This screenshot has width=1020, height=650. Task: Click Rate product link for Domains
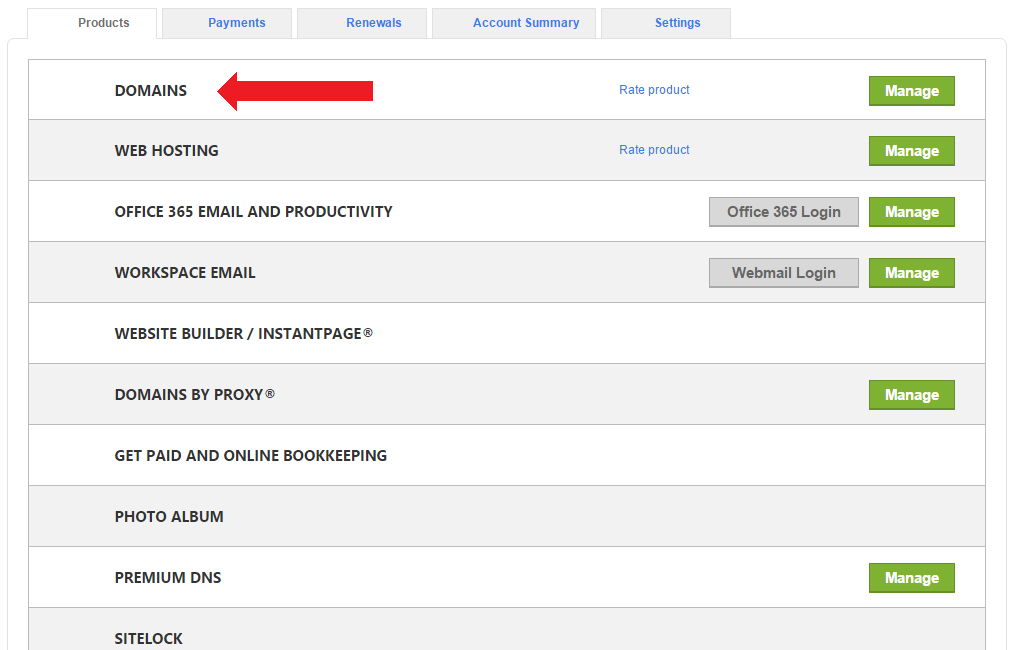point(654,90)
